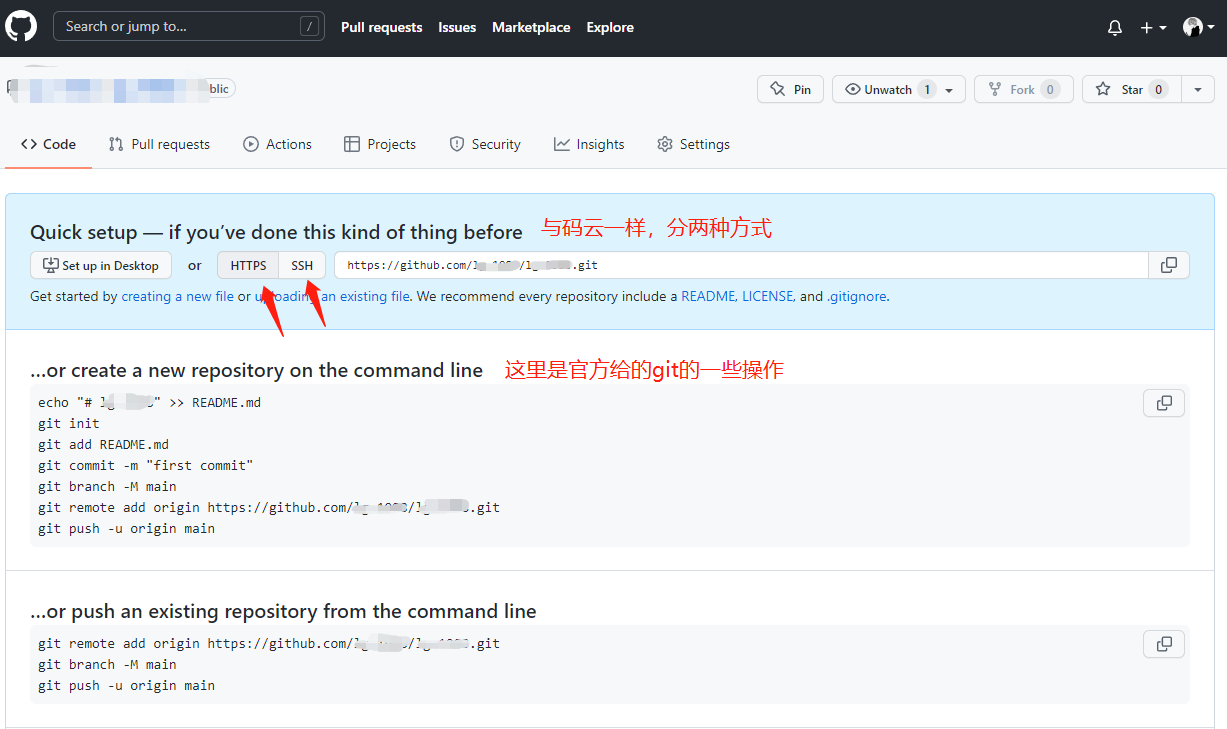Click the git commit first commit line
This screenshot has height=729, width=1227.
click(x=146, y=465)
